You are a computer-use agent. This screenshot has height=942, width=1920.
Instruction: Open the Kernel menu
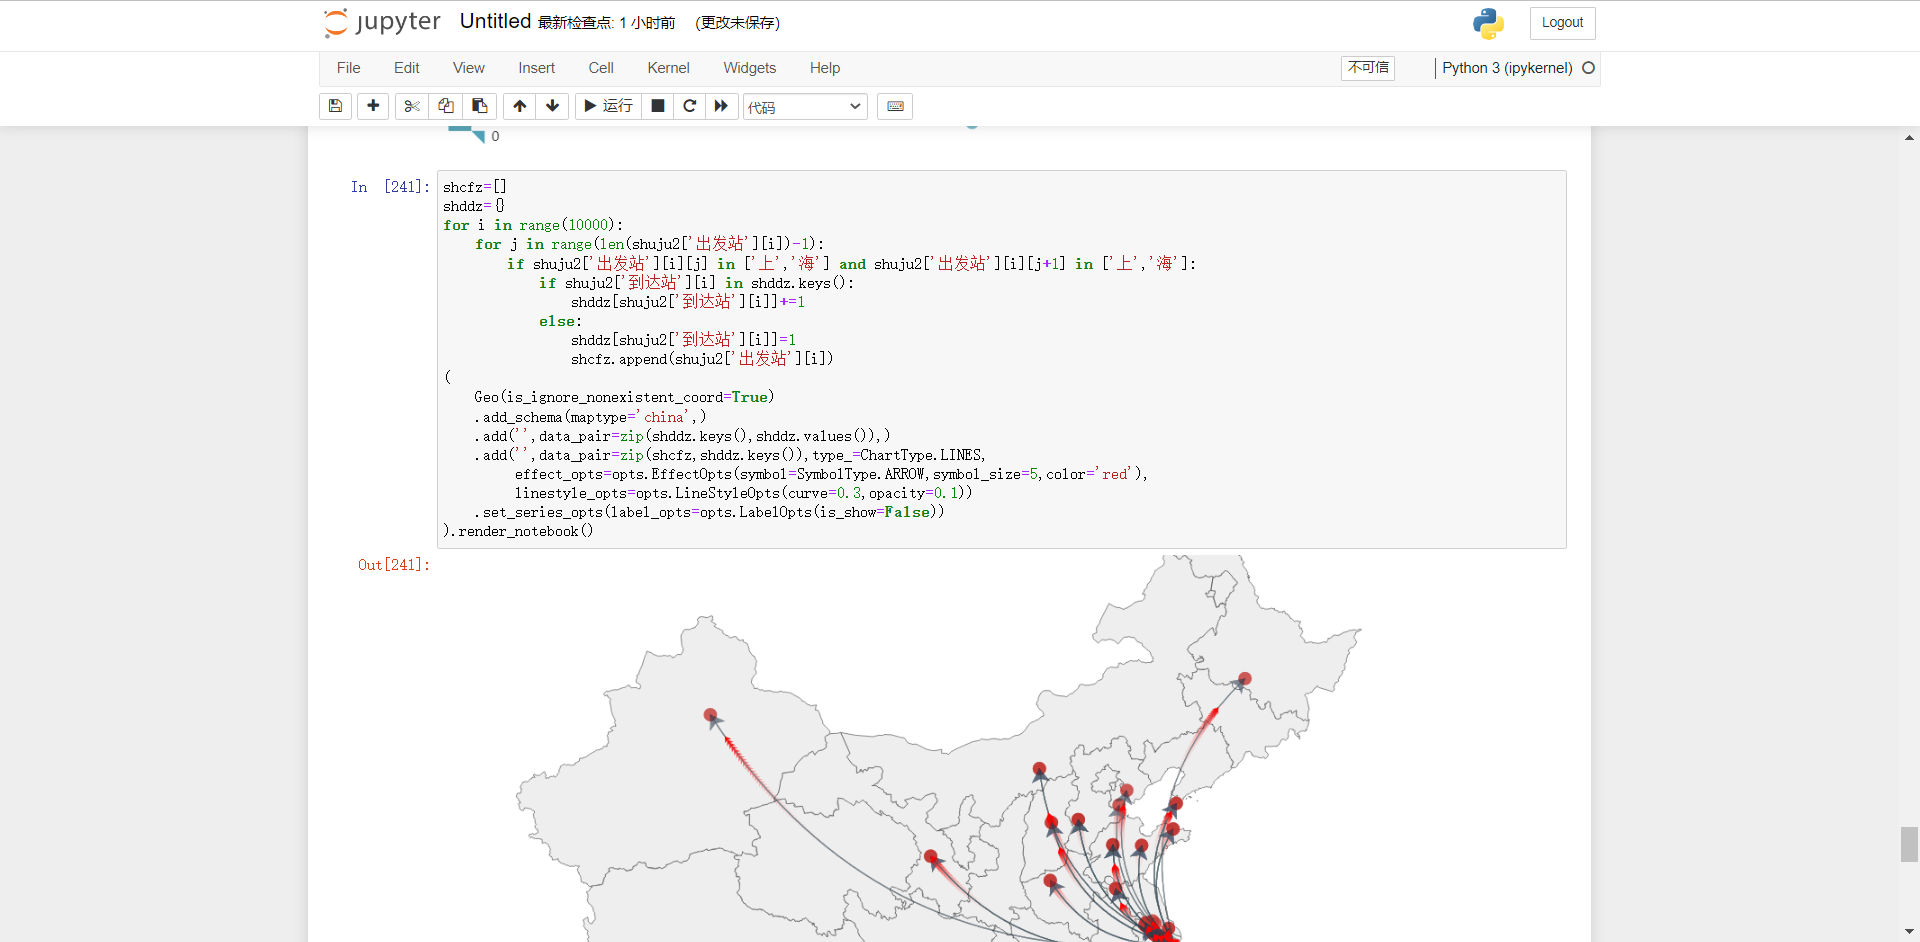pyautogui.click(x=668, y=68)
